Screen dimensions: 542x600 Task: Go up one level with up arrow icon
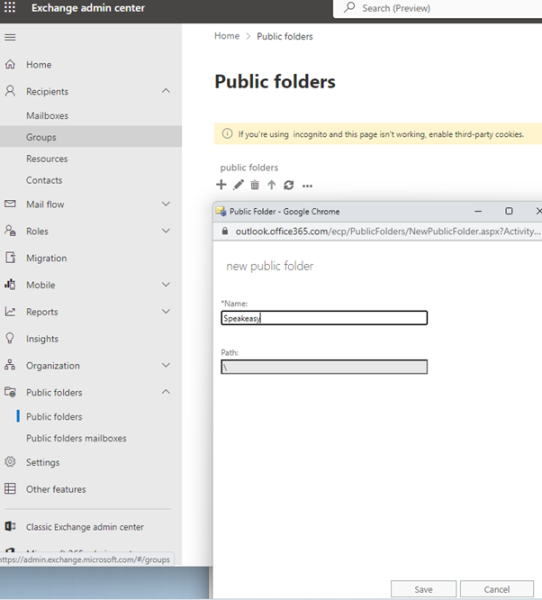coord(271,185)
